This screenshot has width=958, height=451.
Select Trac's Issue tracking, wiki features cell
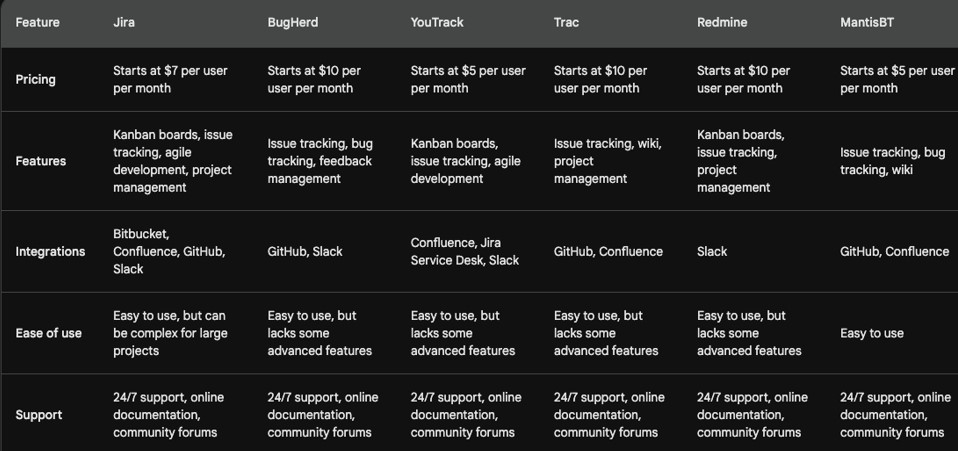coord(607,161)
